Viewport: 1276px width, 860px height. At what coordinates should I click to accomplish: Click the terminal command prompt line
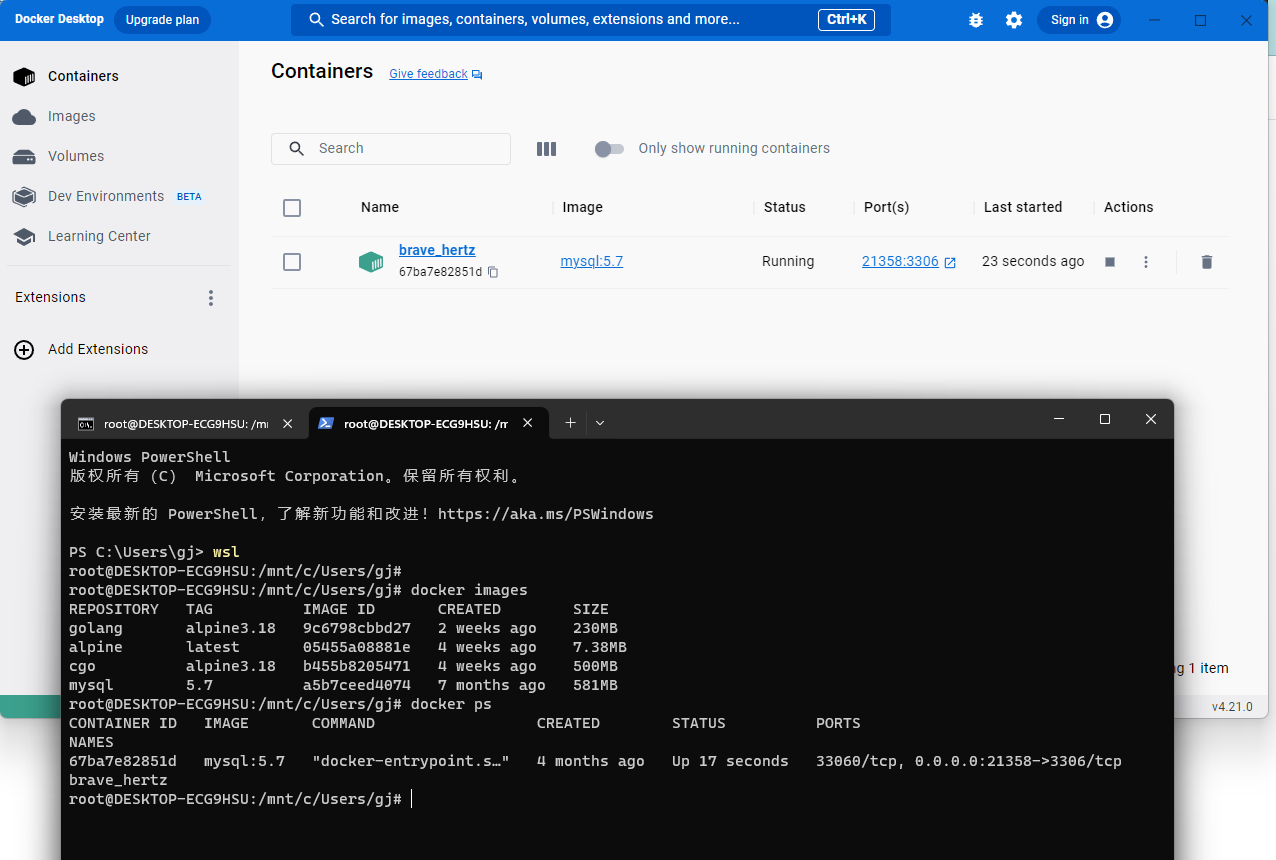point(240,799)
